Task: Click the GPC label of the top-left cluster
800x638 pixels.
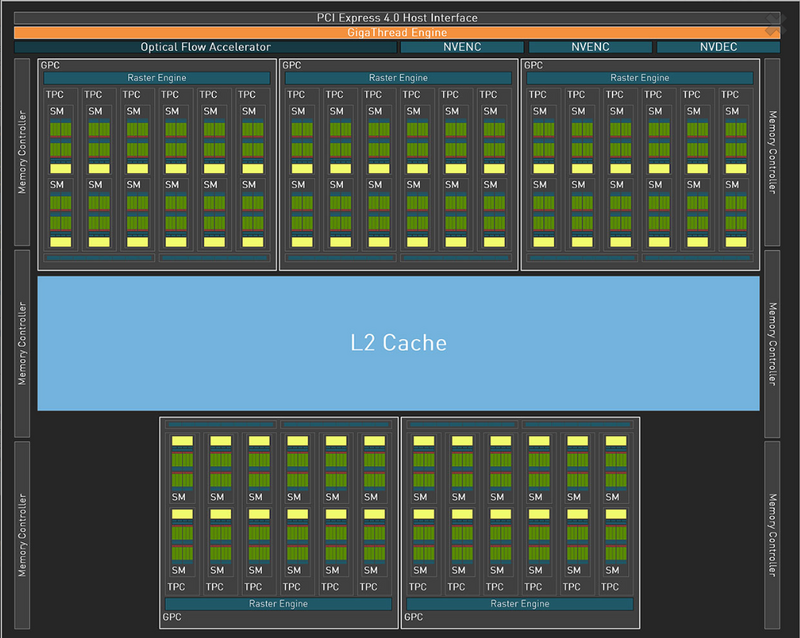Action: [50, 65]
